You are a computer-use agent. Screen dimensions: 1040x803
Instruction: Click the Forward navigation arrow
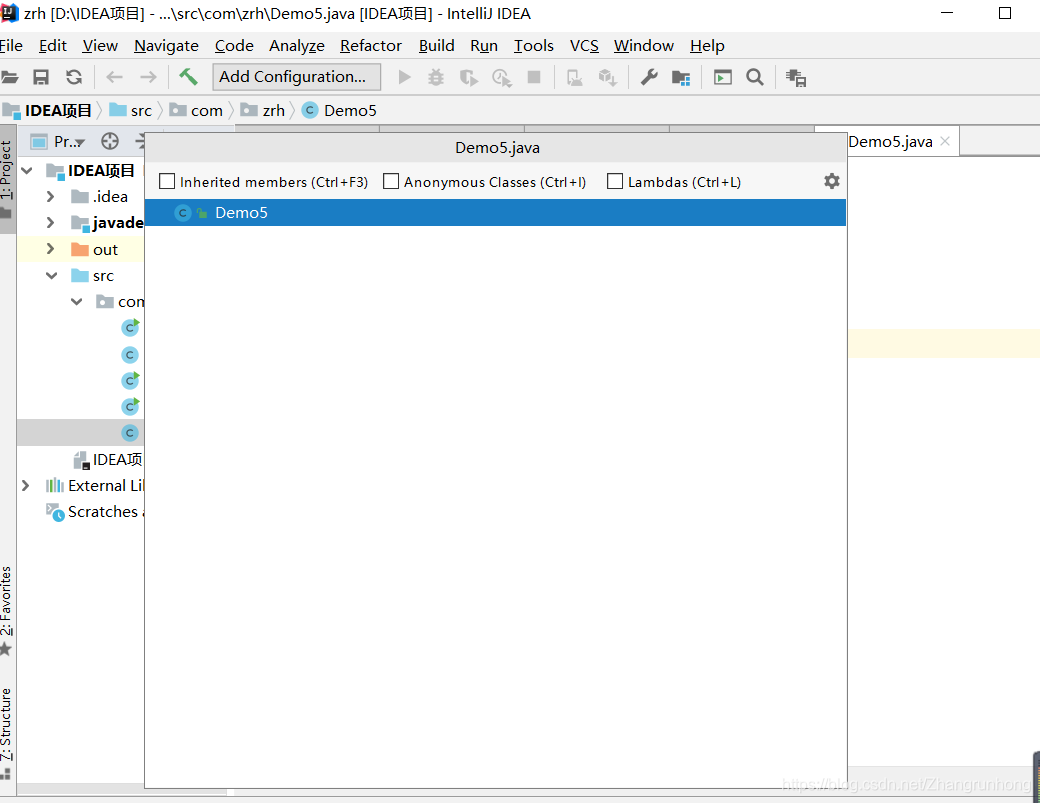pos(148,78)
